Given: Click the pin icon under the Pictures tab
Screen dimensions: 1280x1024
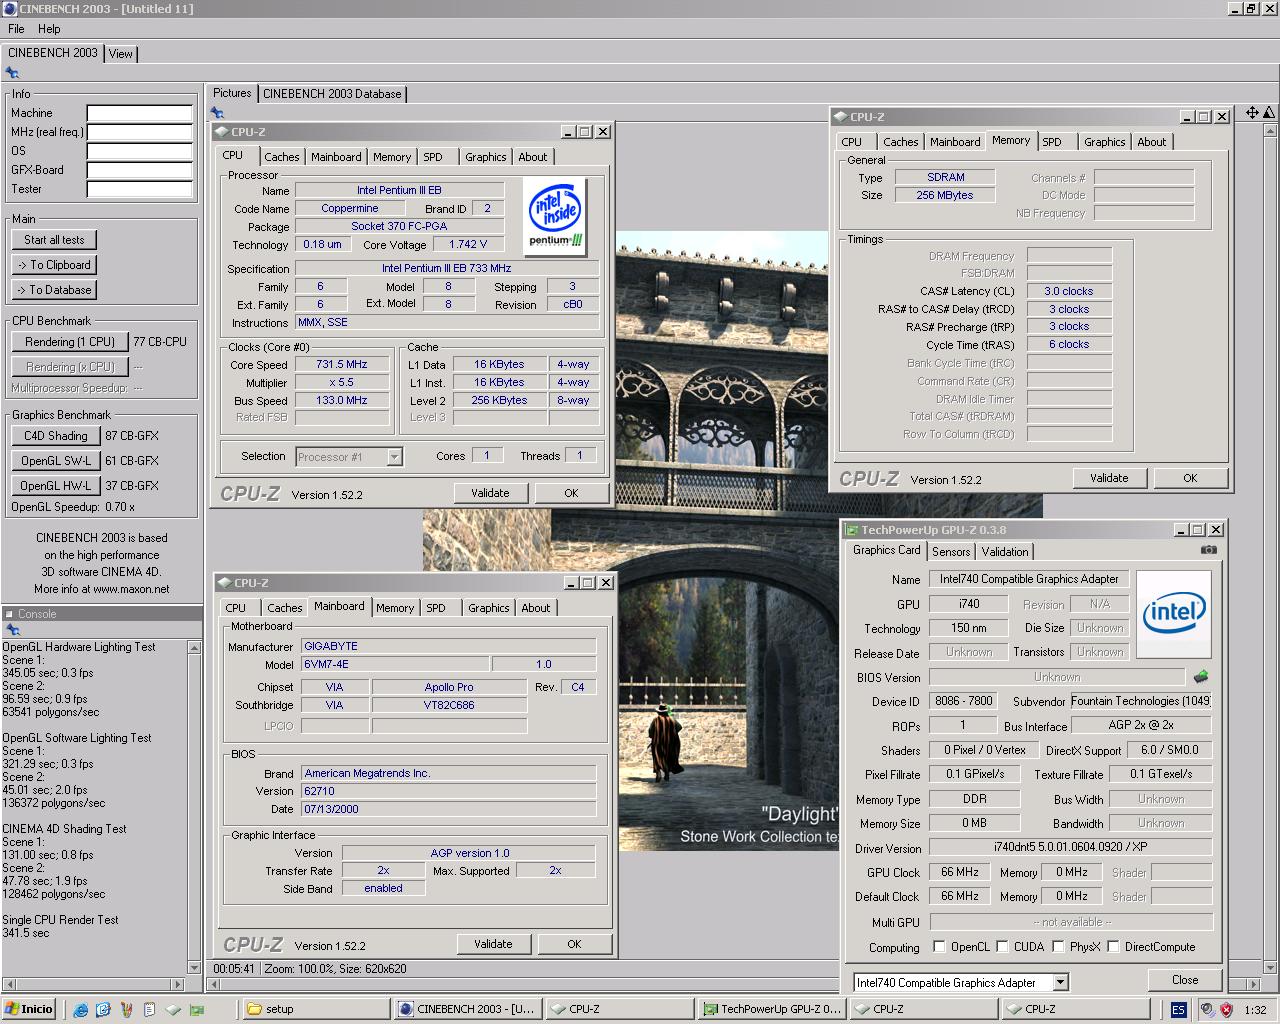Looking at the screenshot, I should tap(217, 112).
